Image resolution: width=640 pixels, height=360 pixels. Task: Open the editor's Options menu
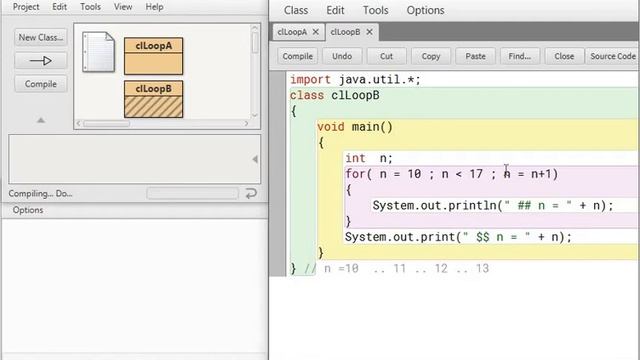pyautogui.click(x=425, y=10)
